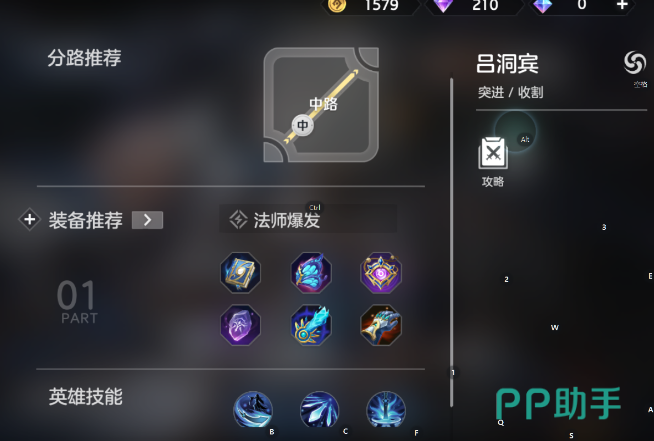Click the gold coin balance 1579
The height and width of the screenshot is (441, 654).
tap(372, 6)
